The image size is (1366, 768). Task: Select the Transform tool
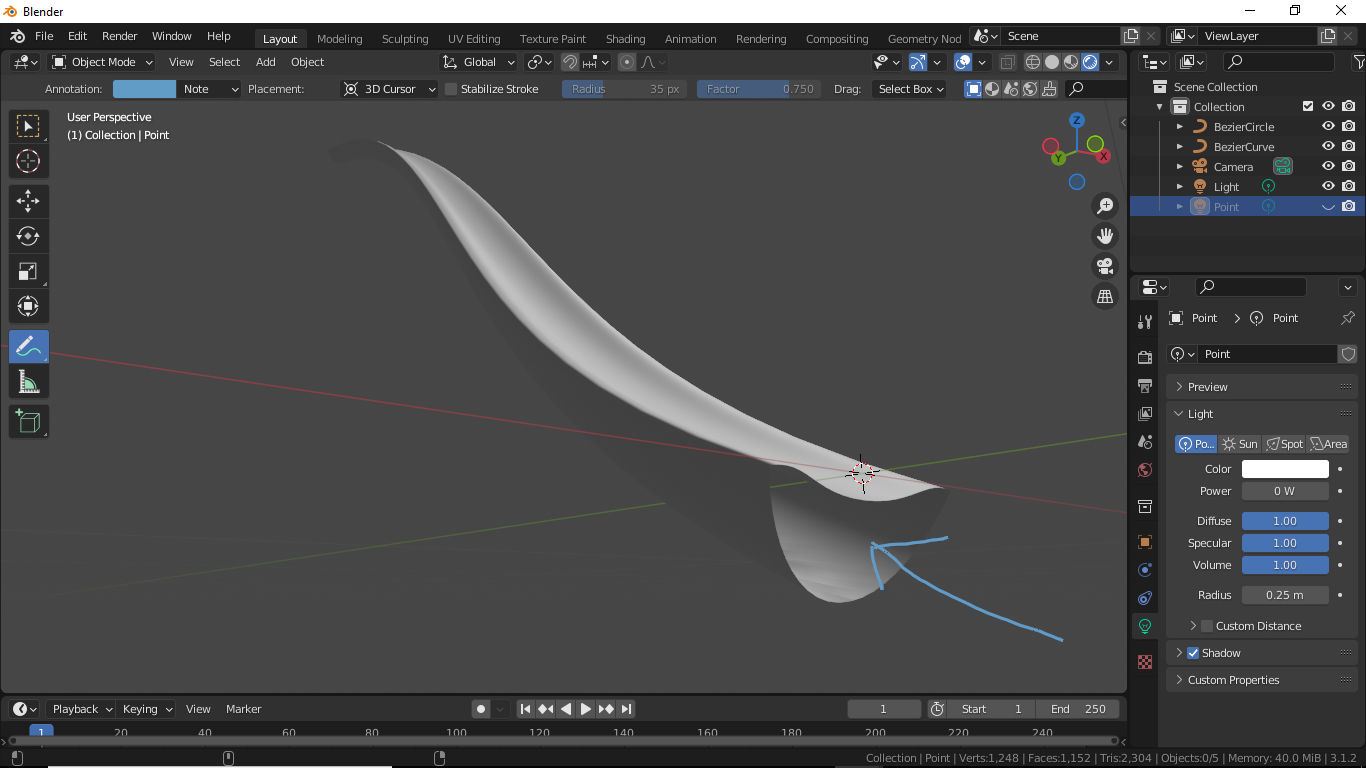pos(28,306)
